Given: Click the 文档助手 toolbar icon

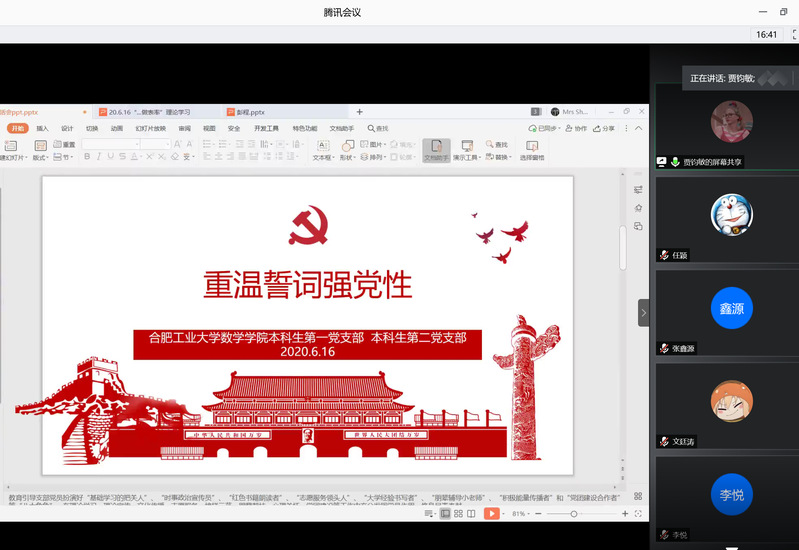Looking at the screenshot, I should point(435,150).
